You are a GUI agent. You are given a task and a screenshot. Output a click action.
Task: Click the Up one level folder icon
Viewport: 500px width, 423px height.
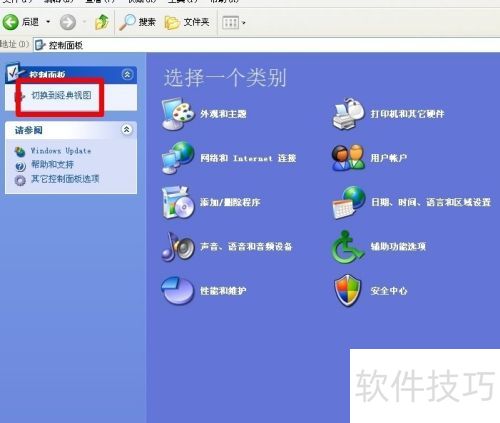point(102,22)
